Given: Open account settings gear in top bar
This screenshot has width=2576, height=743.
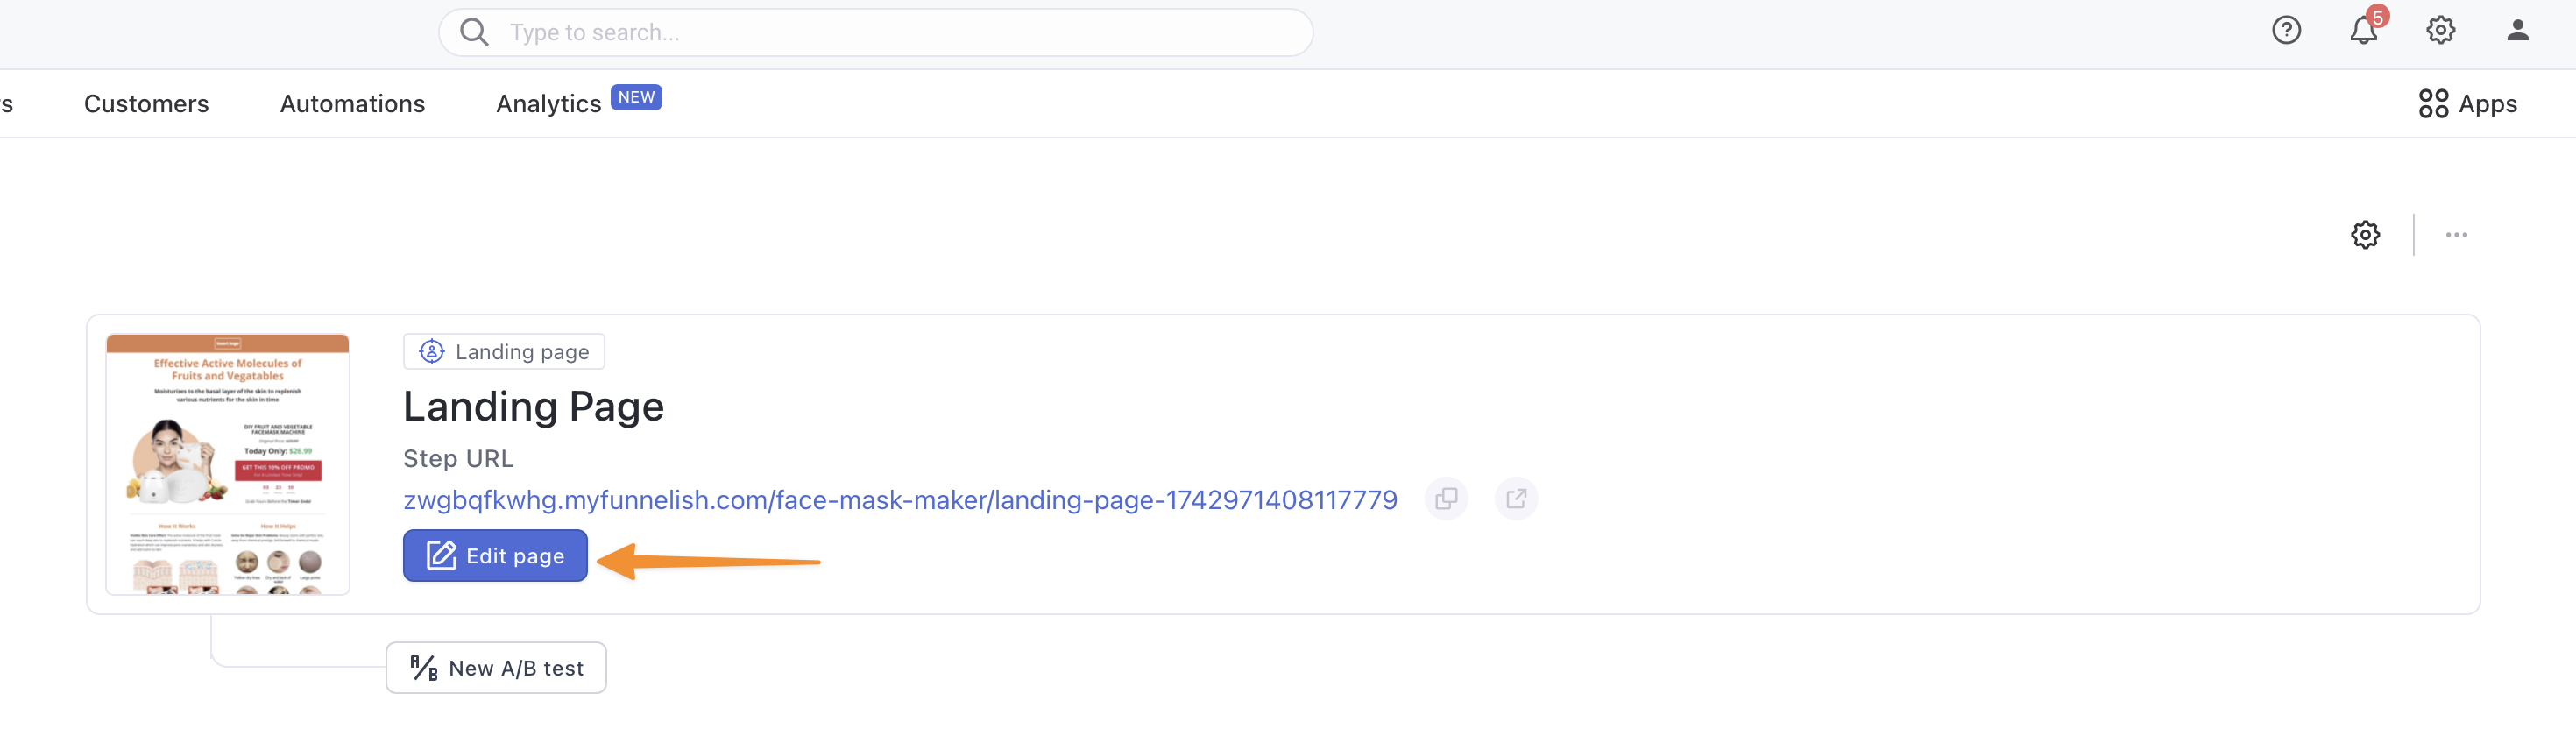Looking at the screenshot, I should 2440,30.
